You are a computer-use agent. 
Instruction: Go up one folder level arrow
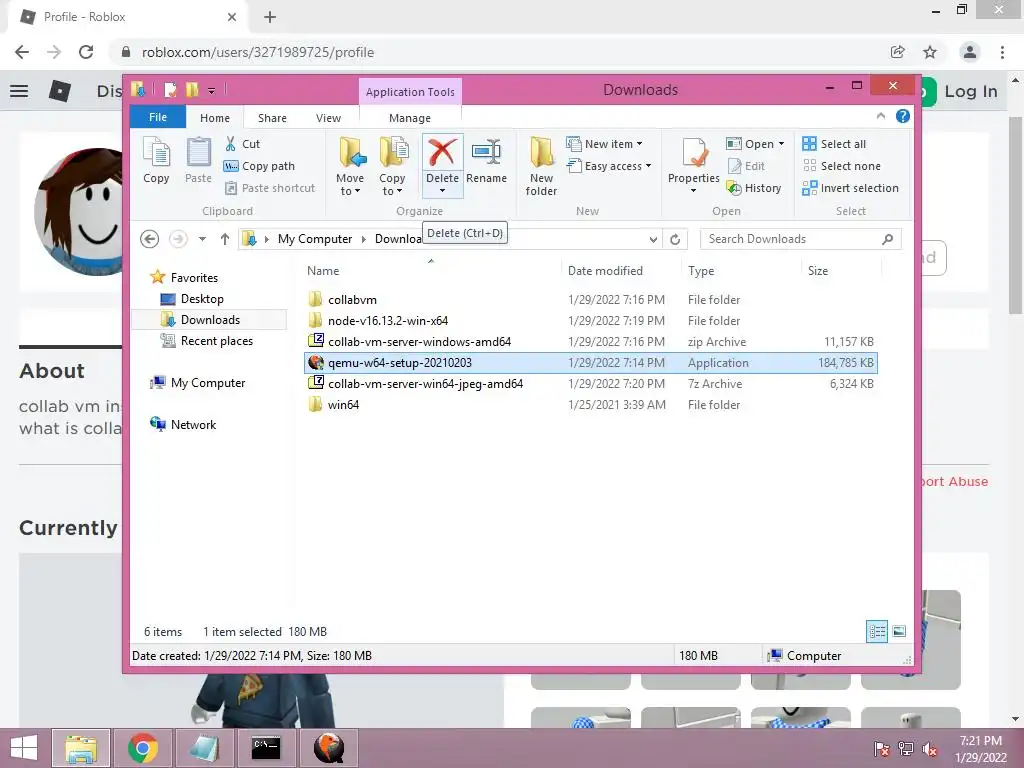(225, 239)
